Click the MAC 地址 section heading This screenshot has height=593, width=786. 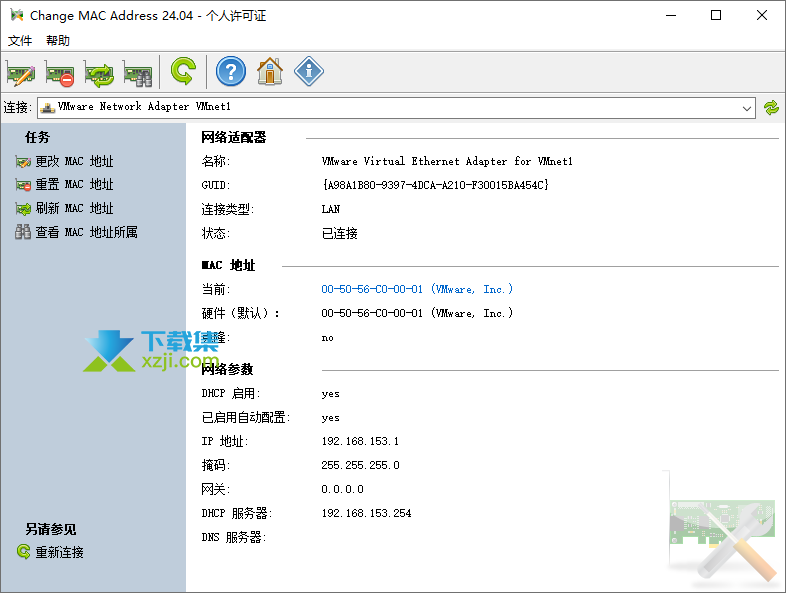click(x=229, y=266)
